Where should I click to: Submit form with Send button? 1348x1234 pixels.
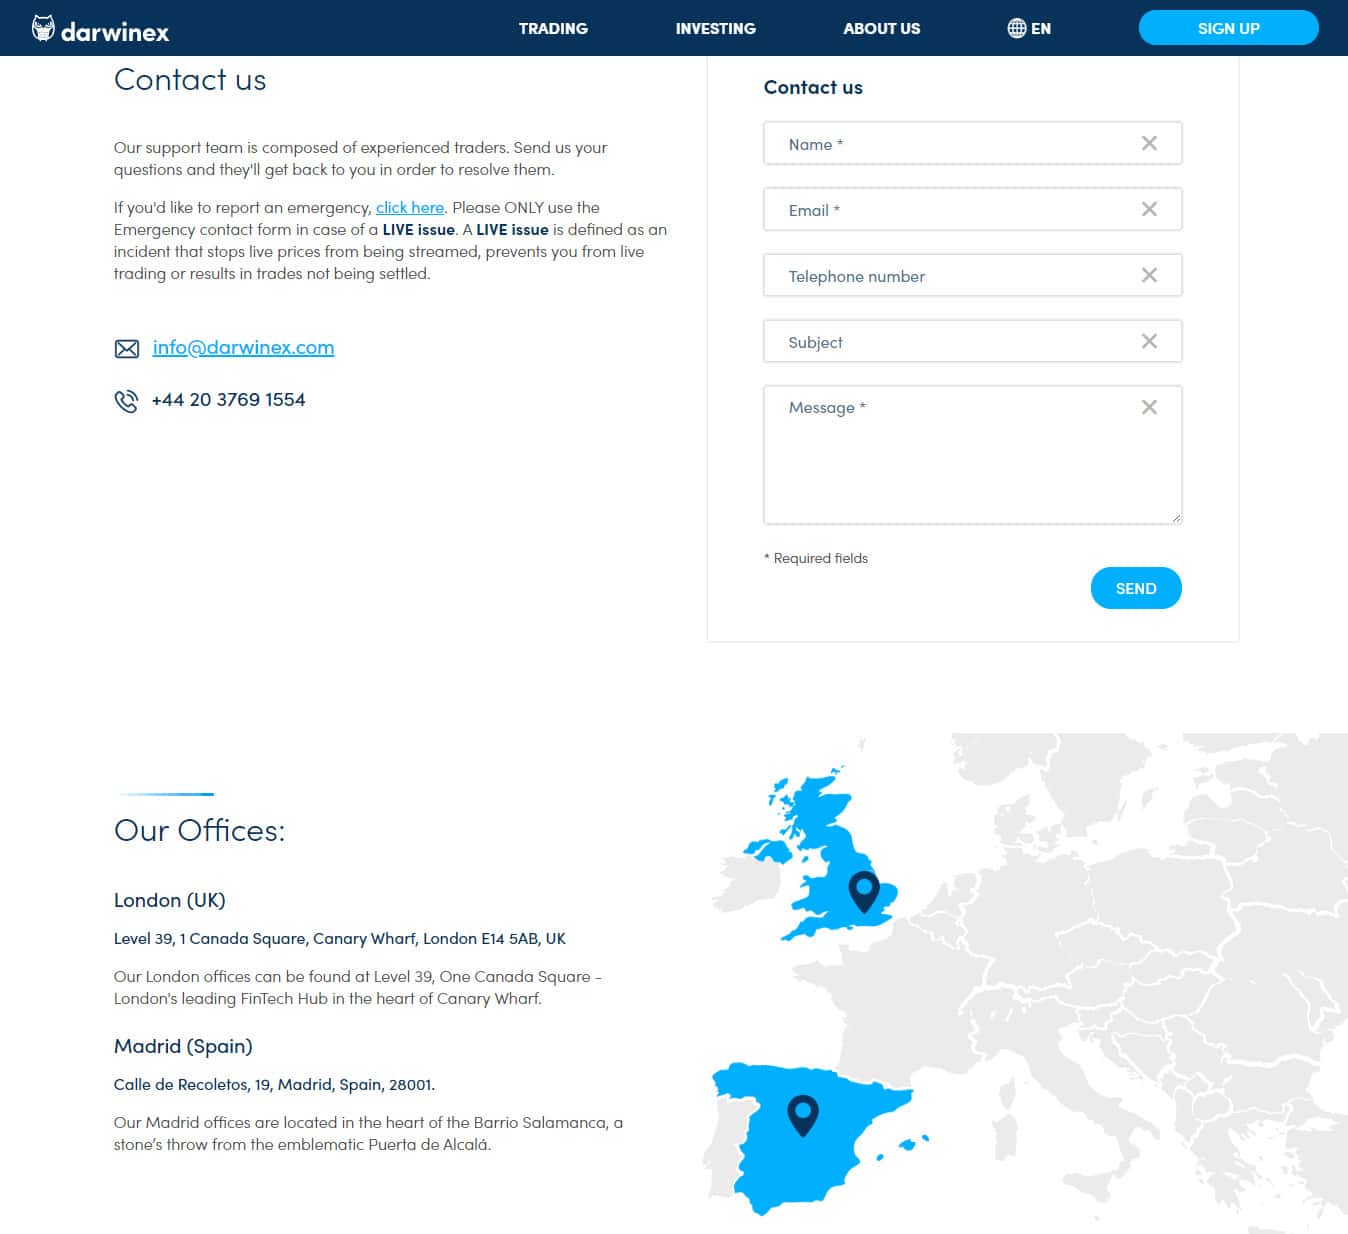pyautogui.click(x=1135, y=588)
